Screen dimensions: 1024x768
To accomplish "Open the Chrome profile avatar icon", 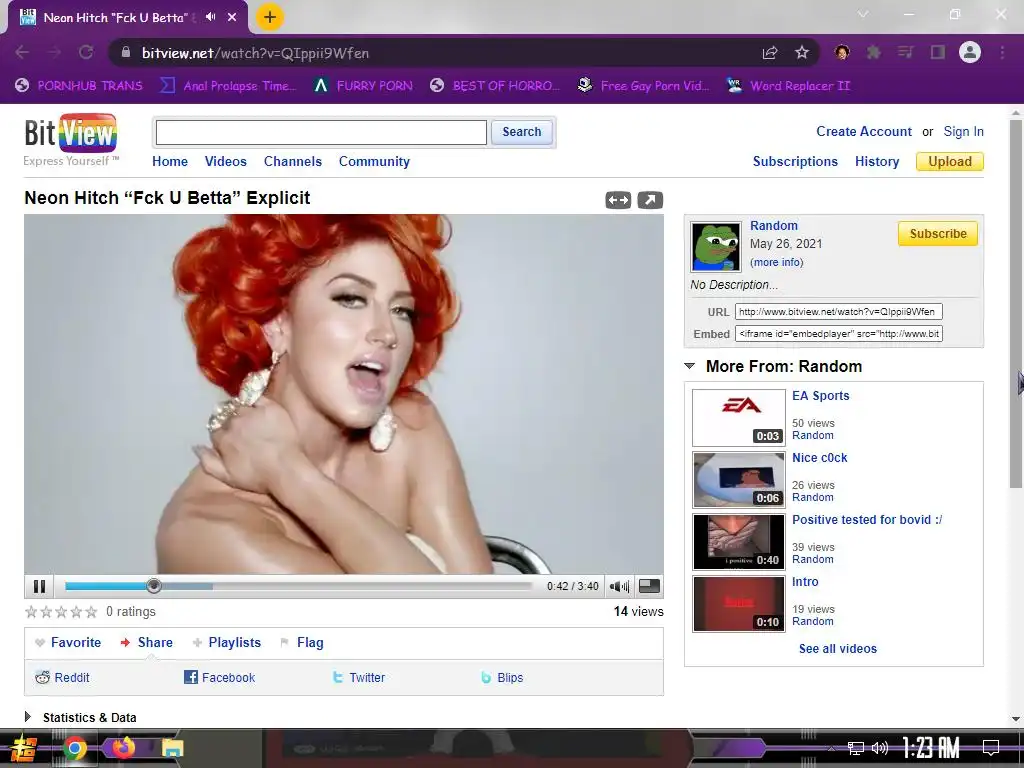I will (970, 52).
